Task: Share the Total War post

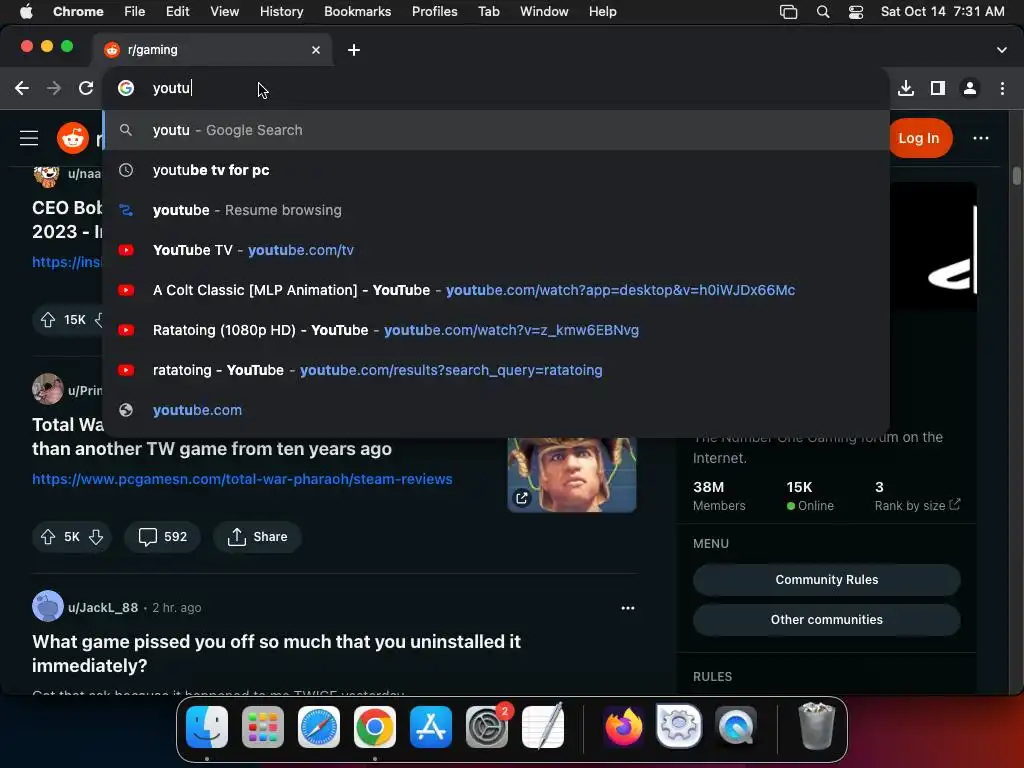Action: [257, 537]
